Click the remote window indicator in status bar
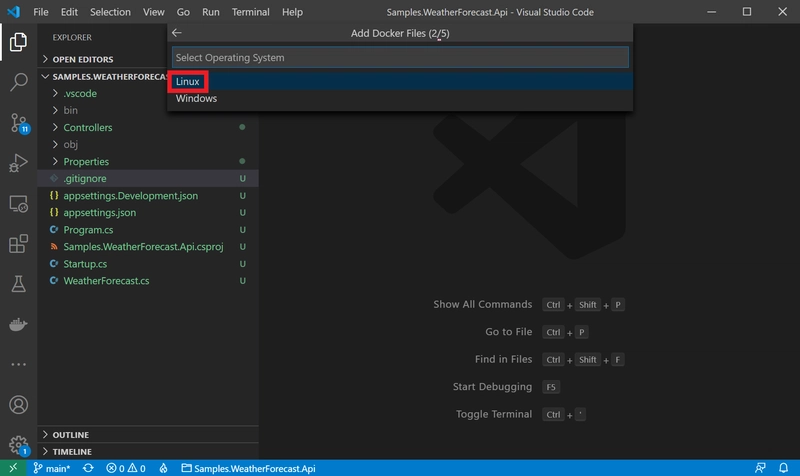Screen dimensions: 800x476 coord(13,468)
